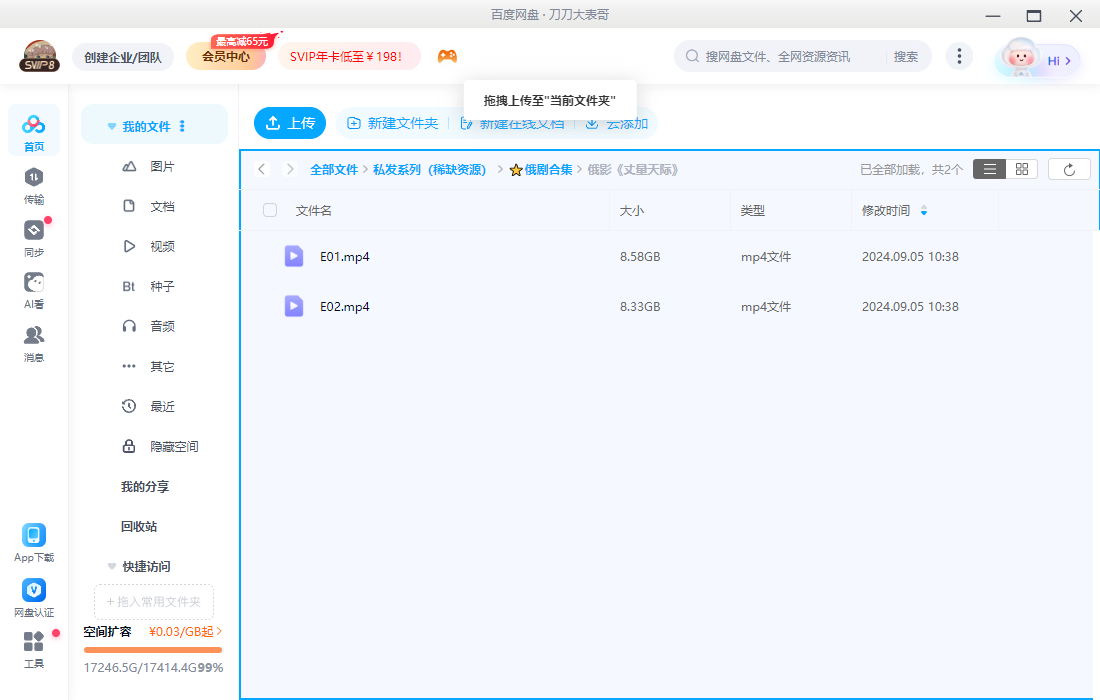Open the three-dot menu beside the search bar
The height and width of the screenshot is (700, 1100).
959,56
